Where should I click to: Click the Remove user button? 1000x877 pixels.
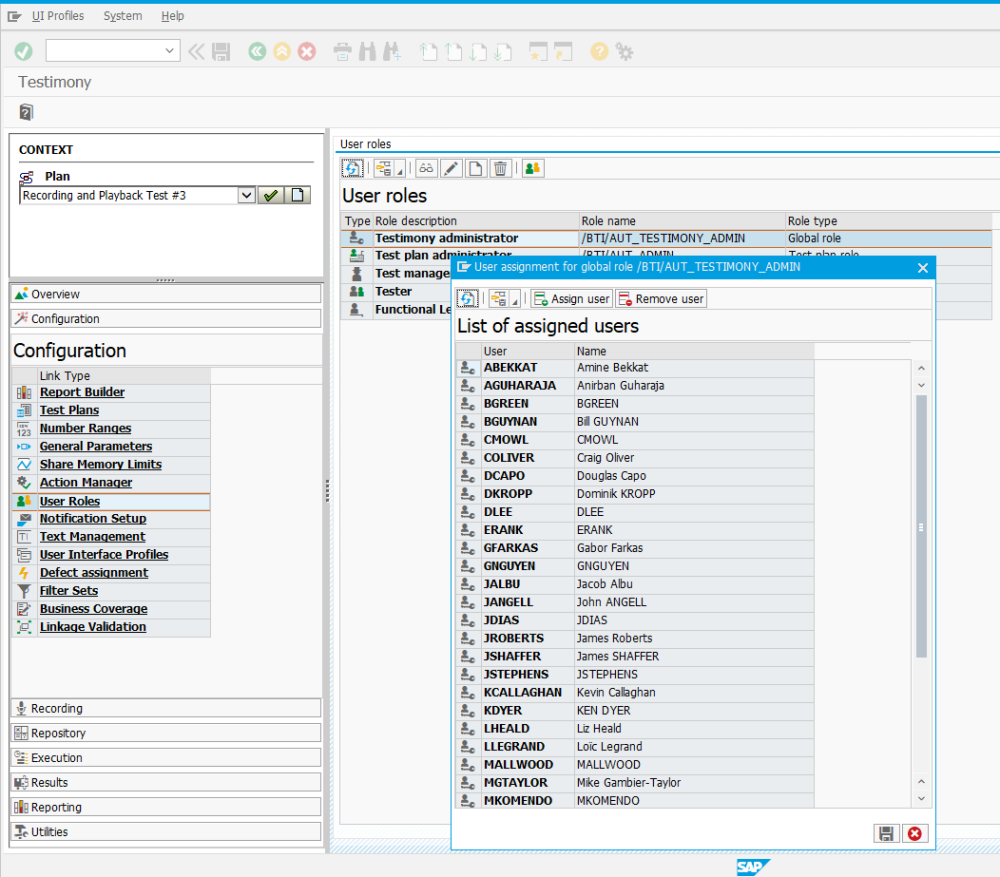tap(660, 299)
